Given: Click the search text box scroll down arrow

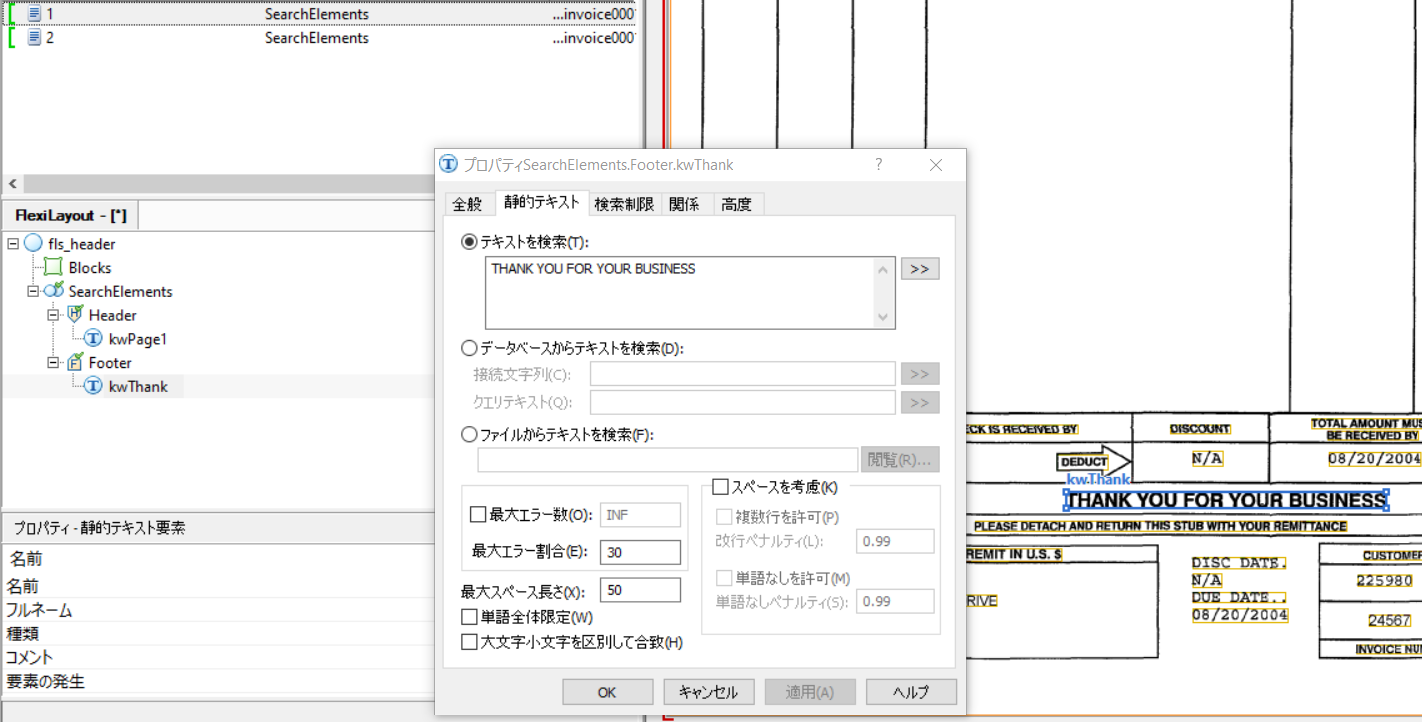Looking at the screenshot, I should pos(883,317).
